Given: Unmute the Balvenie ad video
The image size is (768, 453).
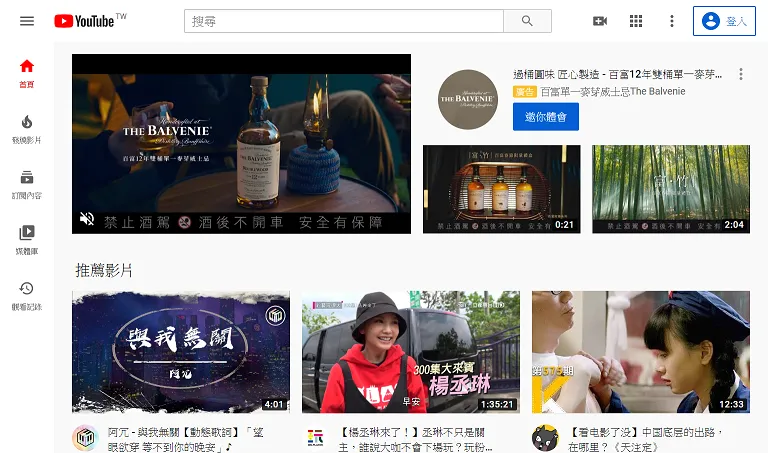Looking at the screenshot, I should (x=87, y=219).
